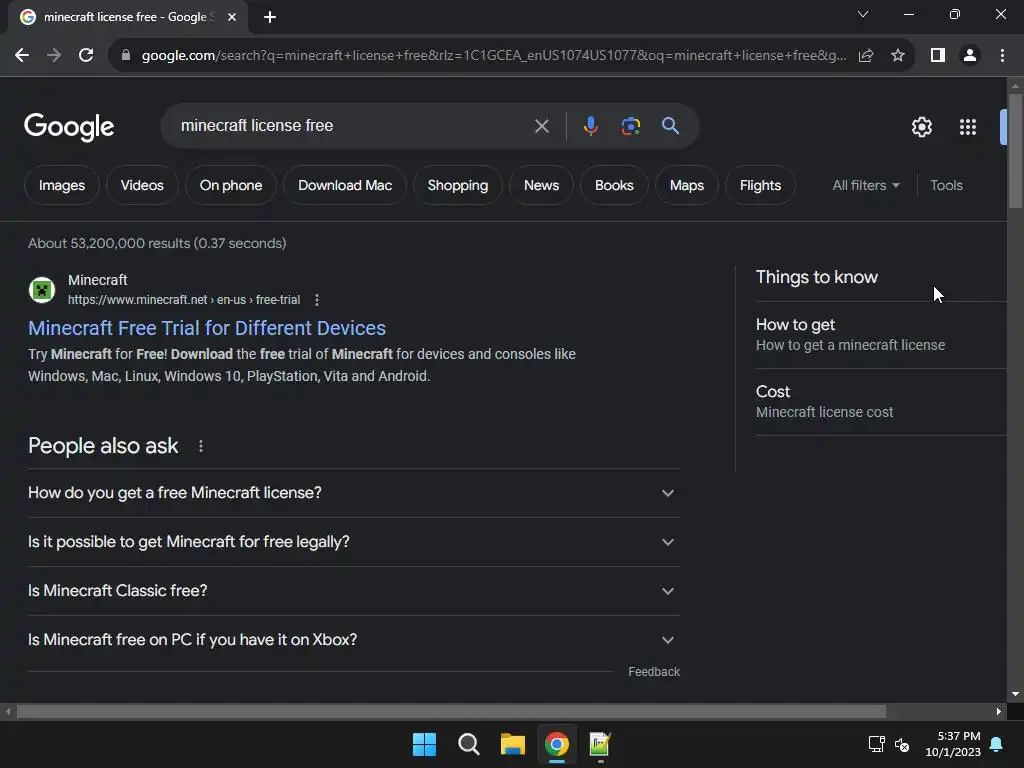Open "How to get" things to know item
This screenshot has height=768, width=1024.
point(881,334)
